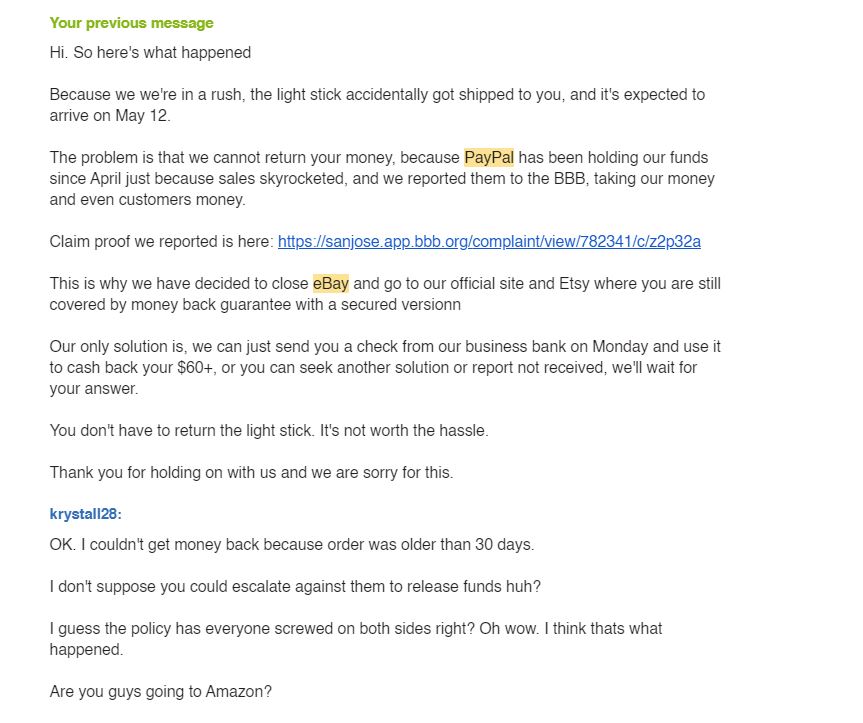This screenshot has height=723, width=863.
Task: Open the sanjose.app.bbb.org complaint link
Action: [489, 242]
